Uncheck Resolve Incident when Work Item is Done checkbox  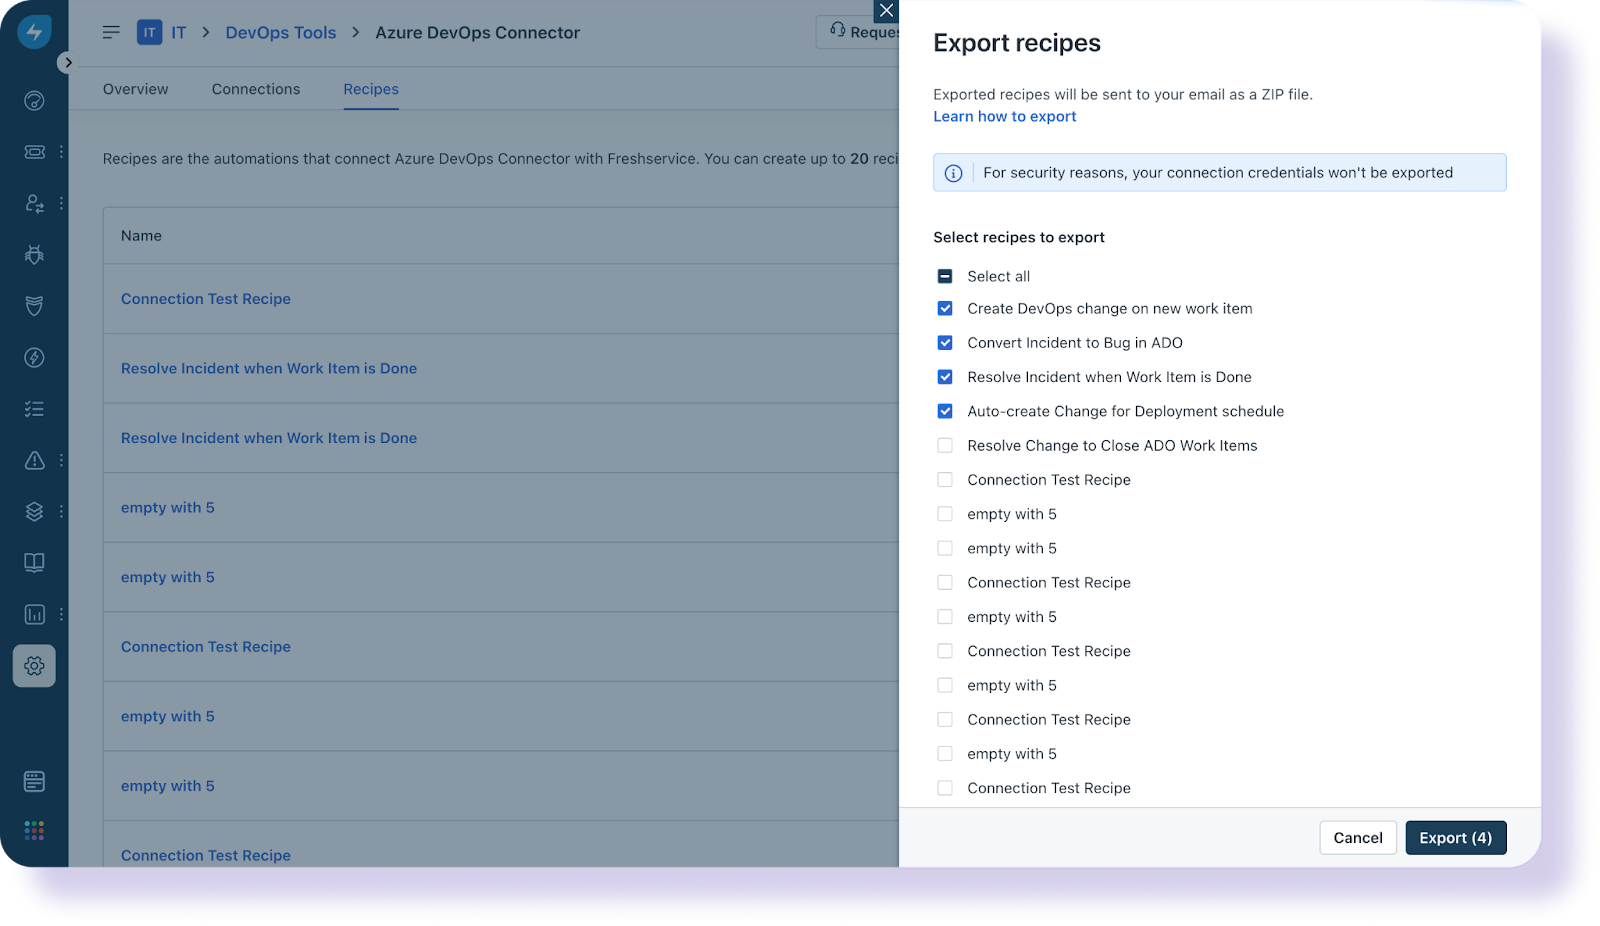tap(945, 377)
